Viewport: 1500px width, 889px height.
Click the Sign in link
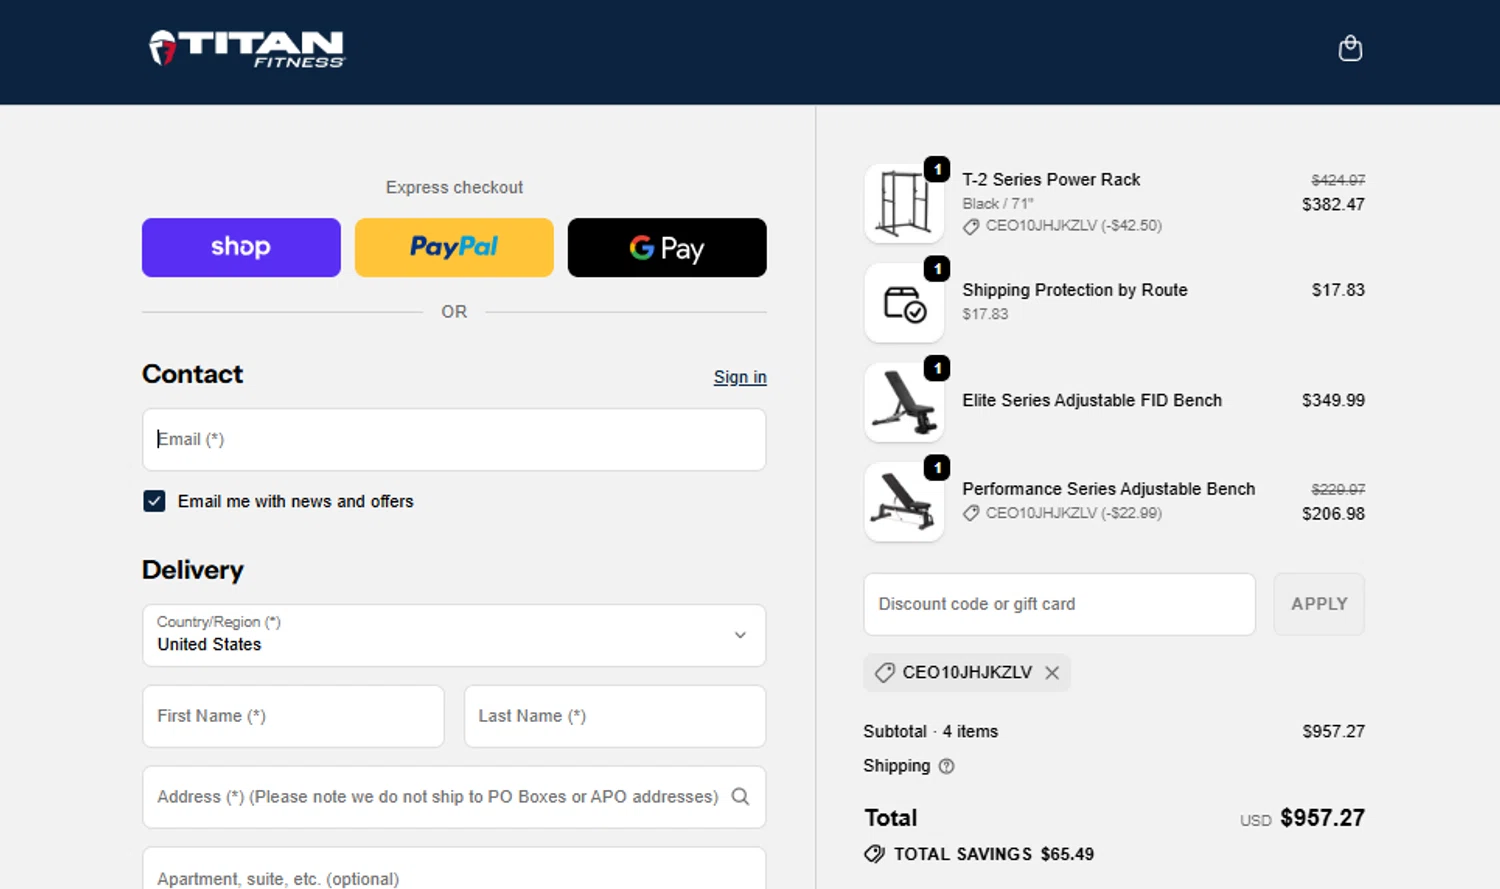[740, 377]
